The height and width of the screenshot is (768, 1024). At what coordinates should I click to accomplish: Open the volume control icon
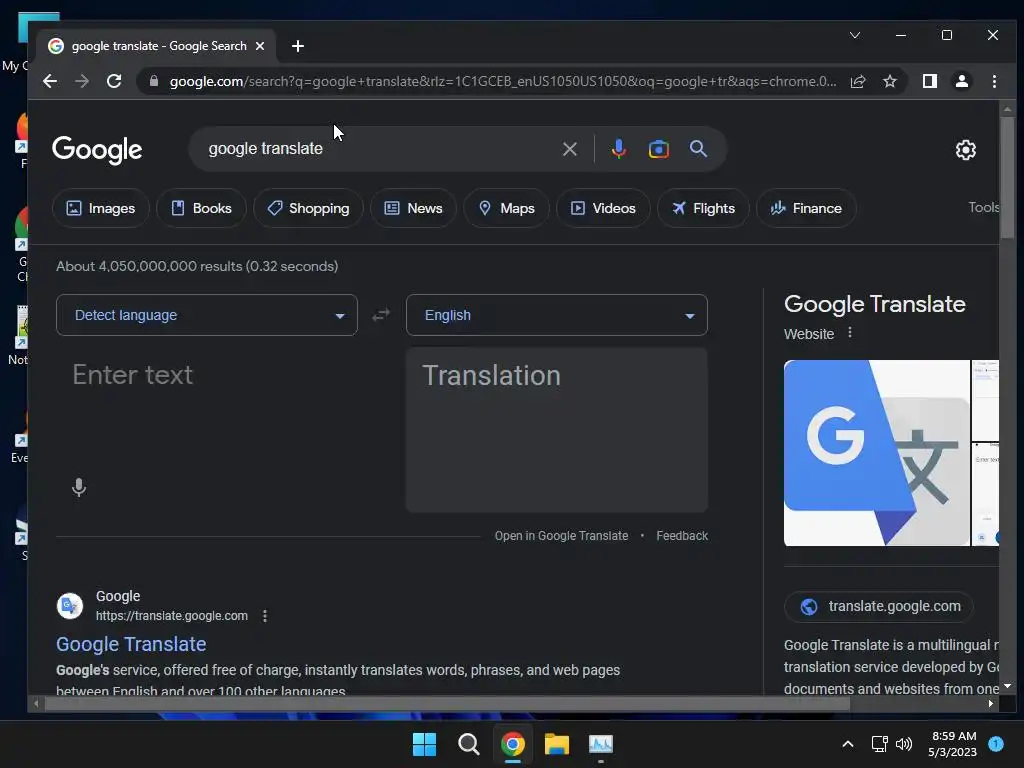point(904,744)
